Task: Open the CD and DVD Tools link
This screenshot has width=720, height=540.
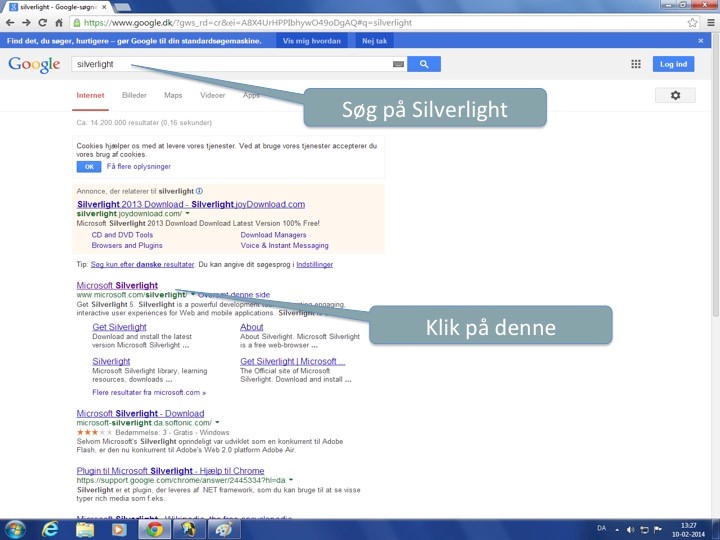Action: click(122, 235)
